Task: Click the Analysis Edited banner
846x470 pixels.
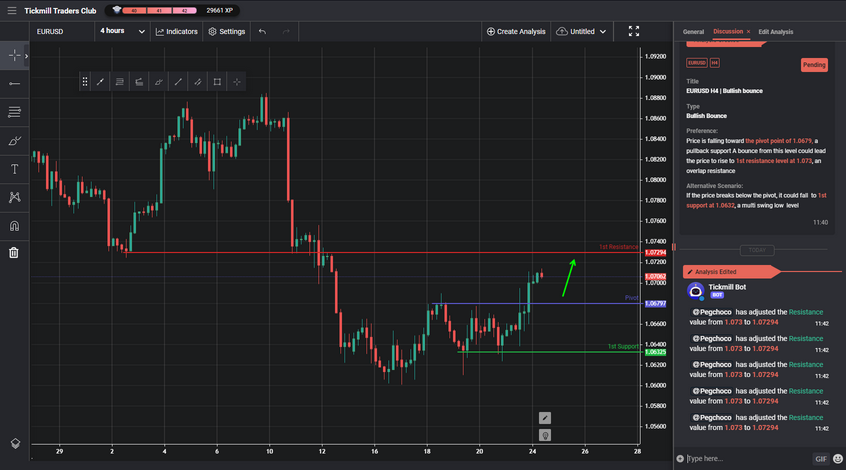Action: (x=732, y=271)
